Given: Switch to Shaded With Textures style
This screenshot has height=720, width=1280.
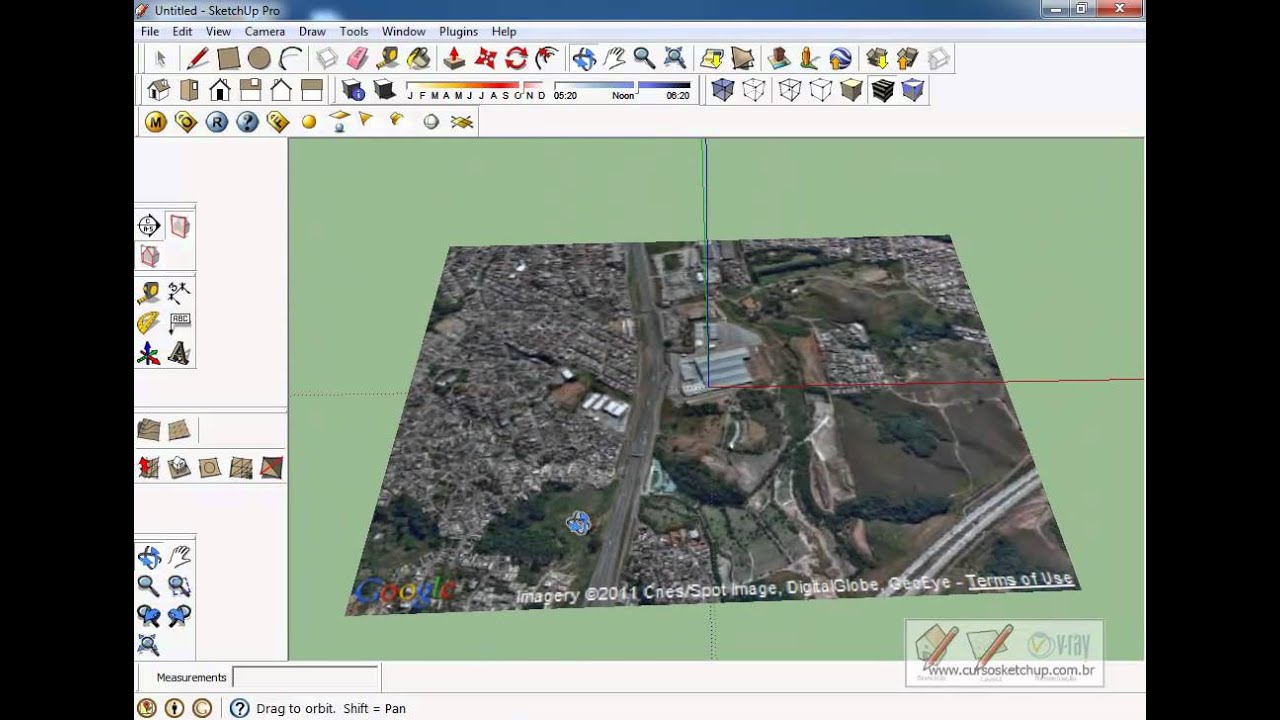Looking at the screenshot, I should coord(882,91).
